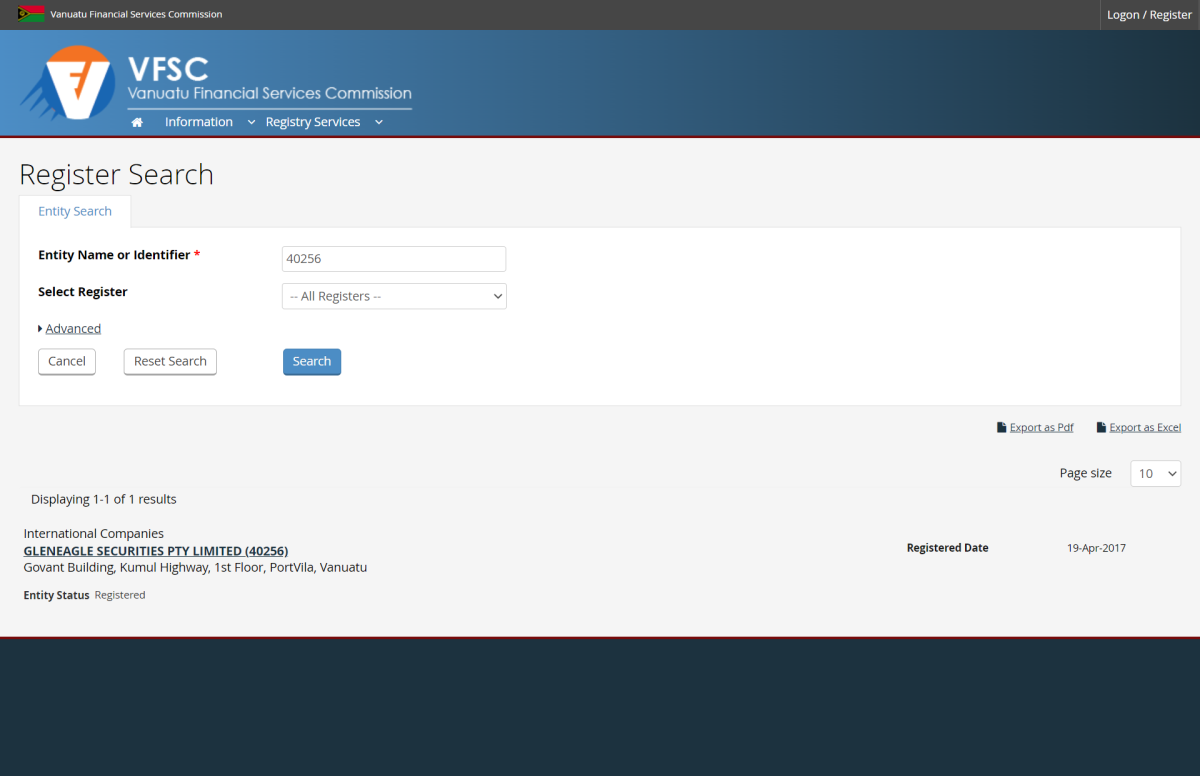Click the Reset Search button

pyautogui.click(x=170, y=361)
